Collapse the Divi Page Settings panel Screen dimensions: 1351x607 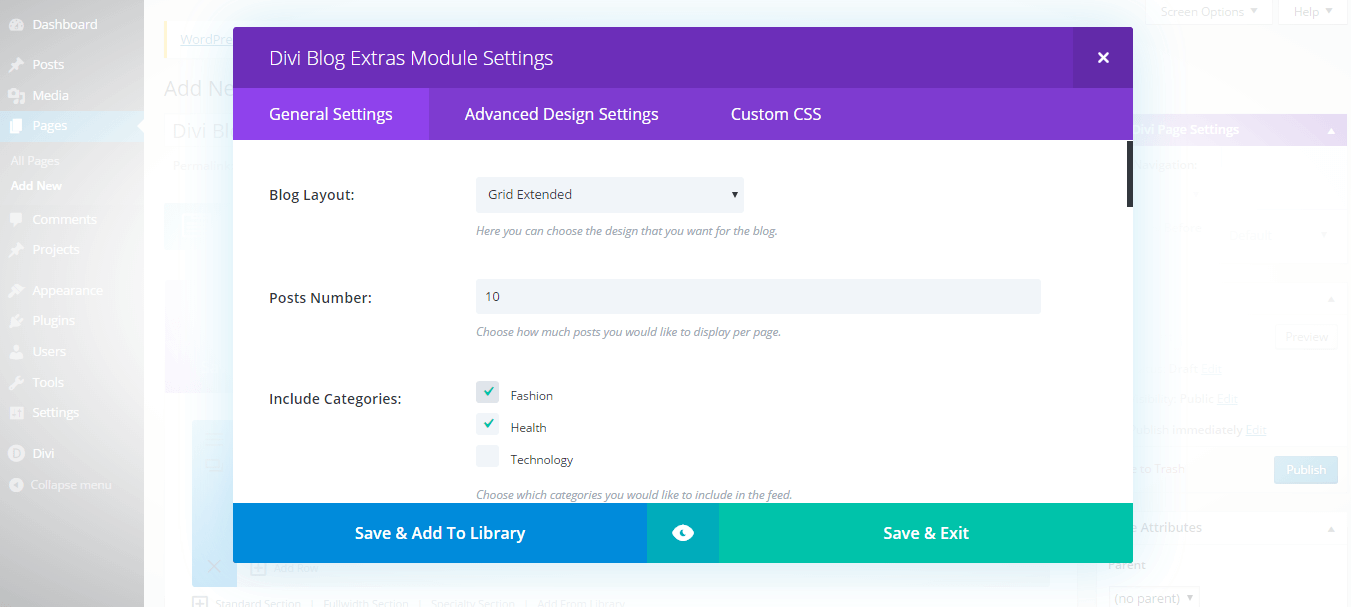pos(1330,130)
